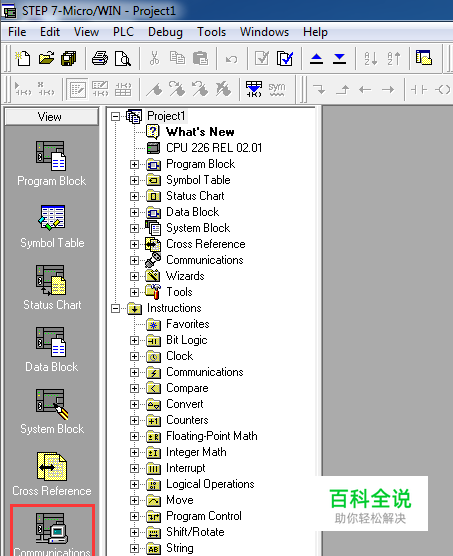453x556 pixels.
Task: Click the Copy toolbar icon
Action: pyautogui.click(x=177, y=58)
